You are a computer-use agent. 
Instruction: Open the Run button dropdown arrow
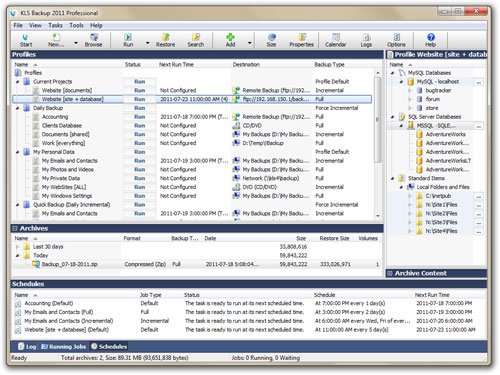(148, 43)
